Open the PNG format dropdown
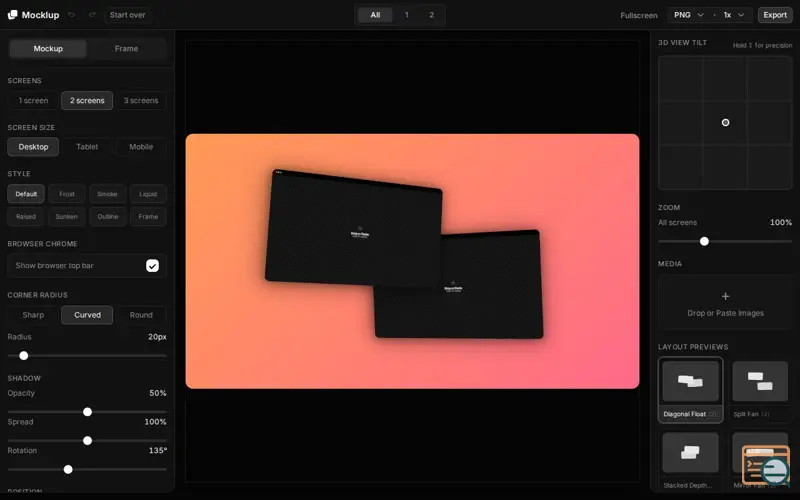 (x=688, y=15)
